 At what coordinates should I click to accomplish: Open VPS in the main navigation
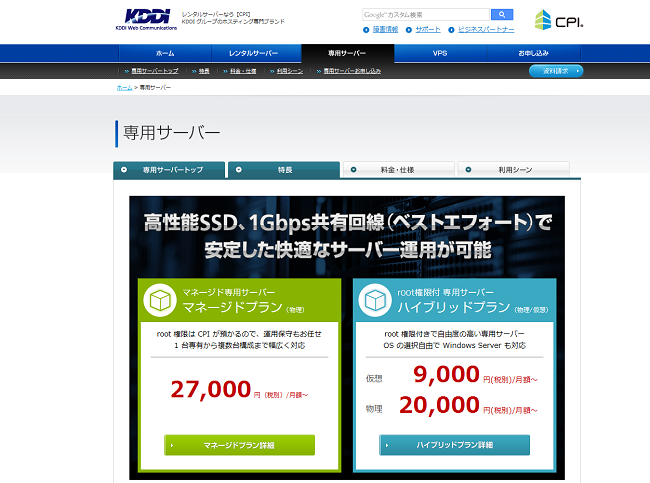[440, 53]
